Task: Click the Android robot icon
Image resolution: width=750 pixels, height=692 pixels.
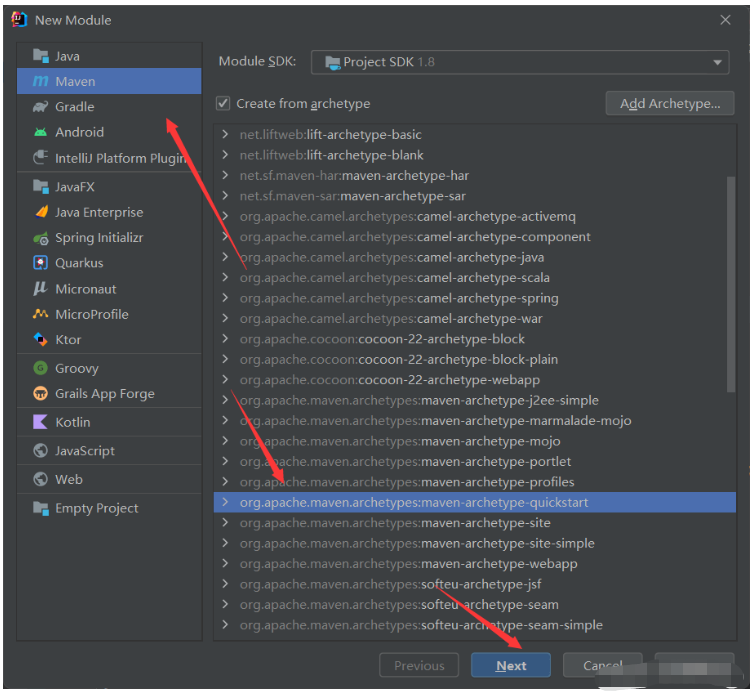Action: coord(40,132)
